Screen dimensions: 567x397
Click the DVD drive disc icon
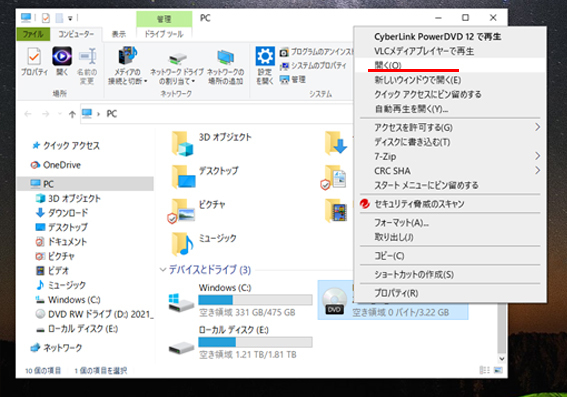coord(334,300)
